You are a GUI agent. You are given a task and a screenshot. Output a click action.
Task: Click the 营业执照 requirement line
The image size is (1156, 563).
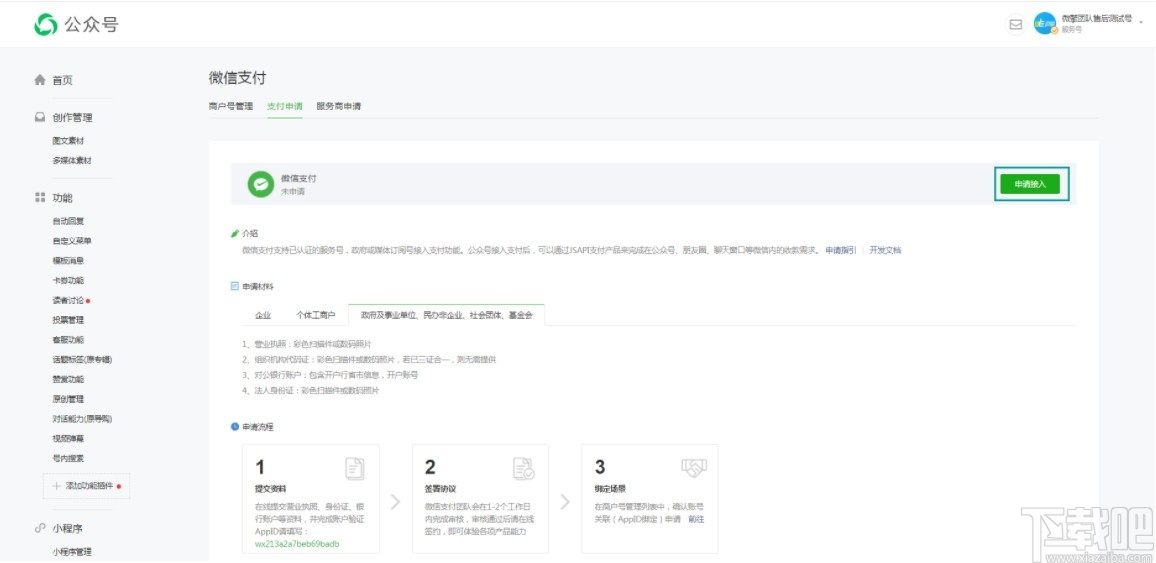pos(307,344)
